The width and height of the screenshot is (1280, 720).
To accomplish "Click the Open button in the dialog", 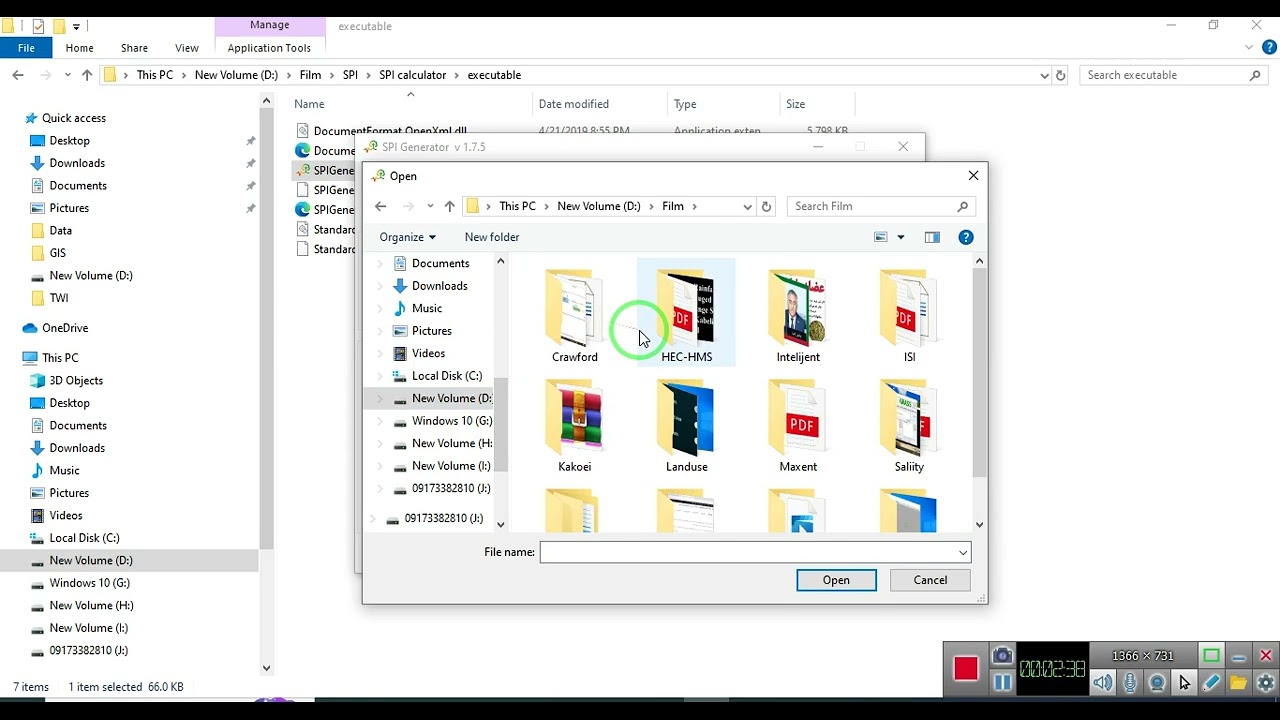I will click(836, 580).
